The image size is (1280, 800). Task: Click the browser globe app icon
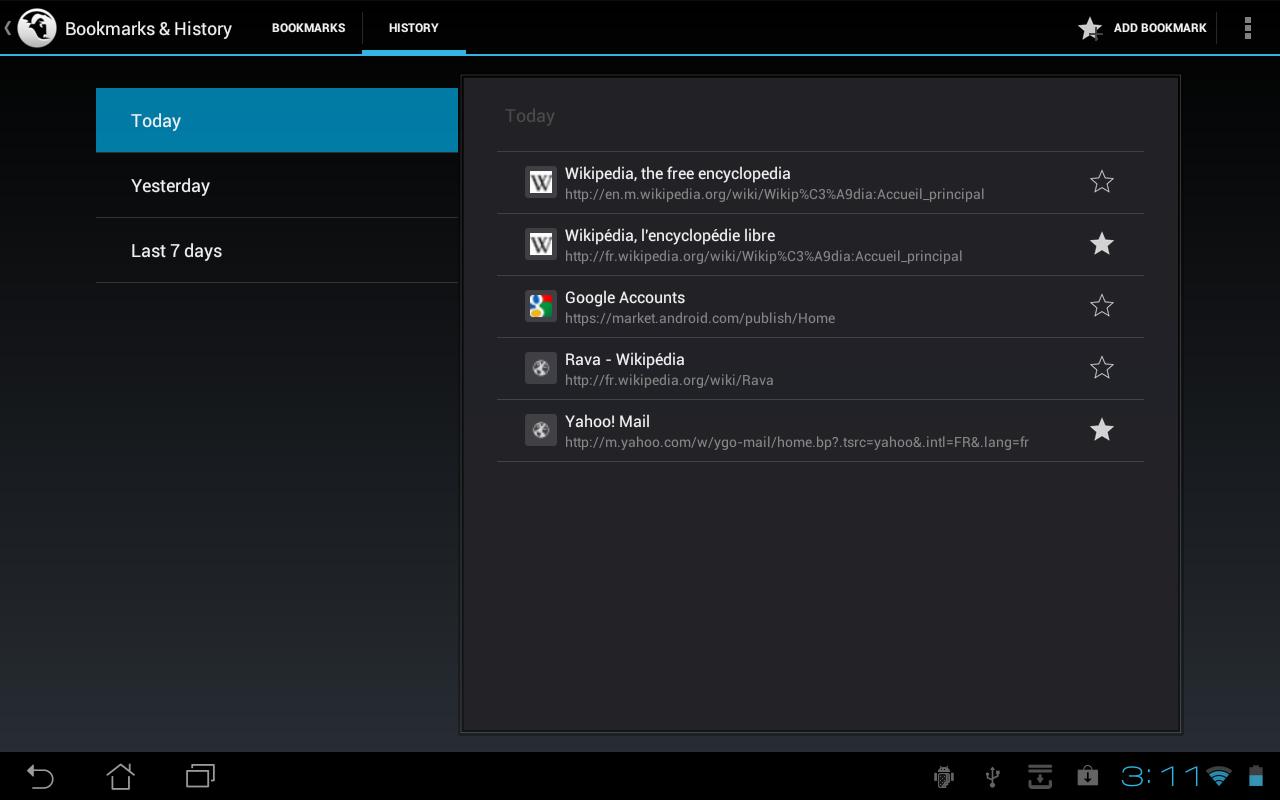[x=37, y=28]
